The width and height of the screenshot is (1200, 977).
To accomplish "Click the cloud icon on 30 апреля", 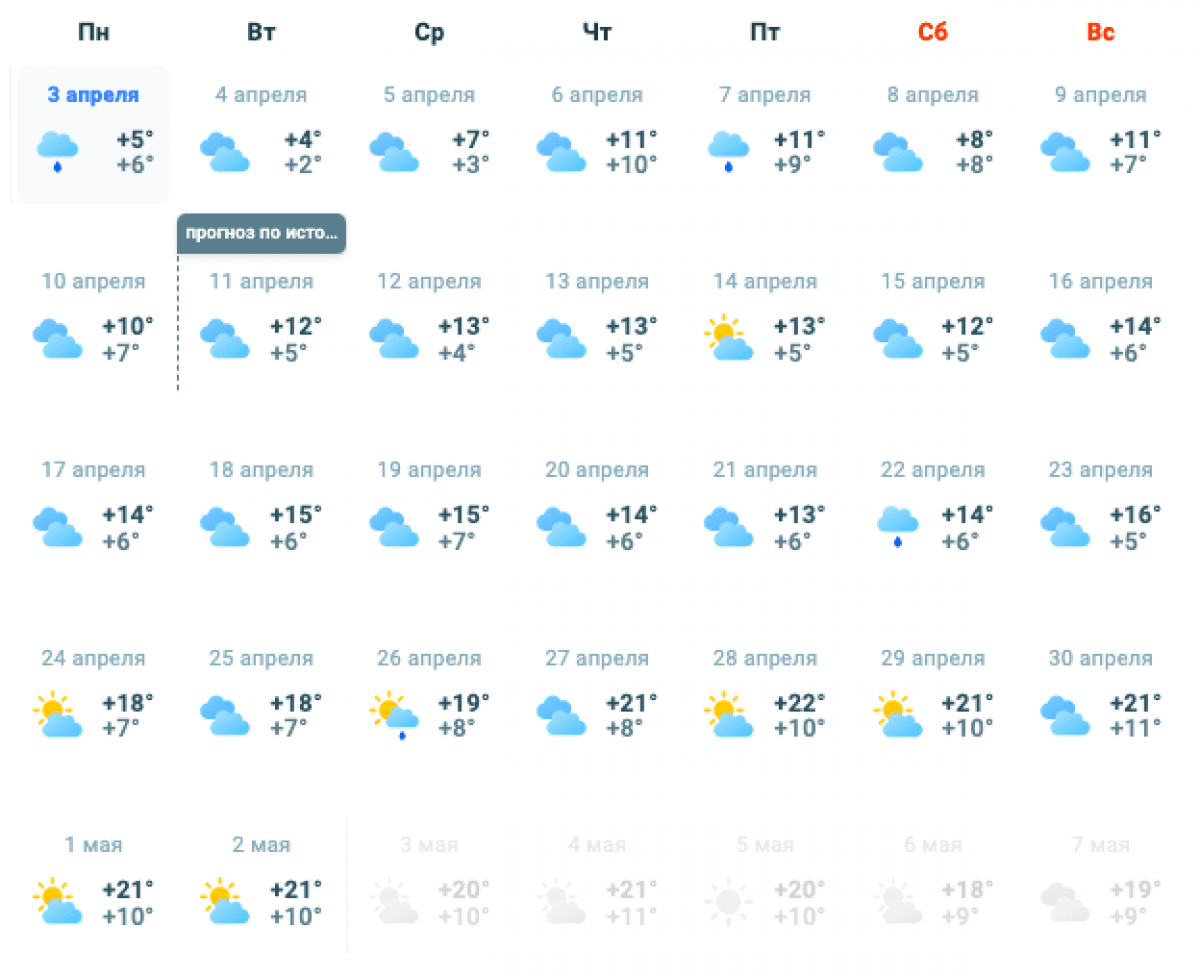I will coord(1065,715).
